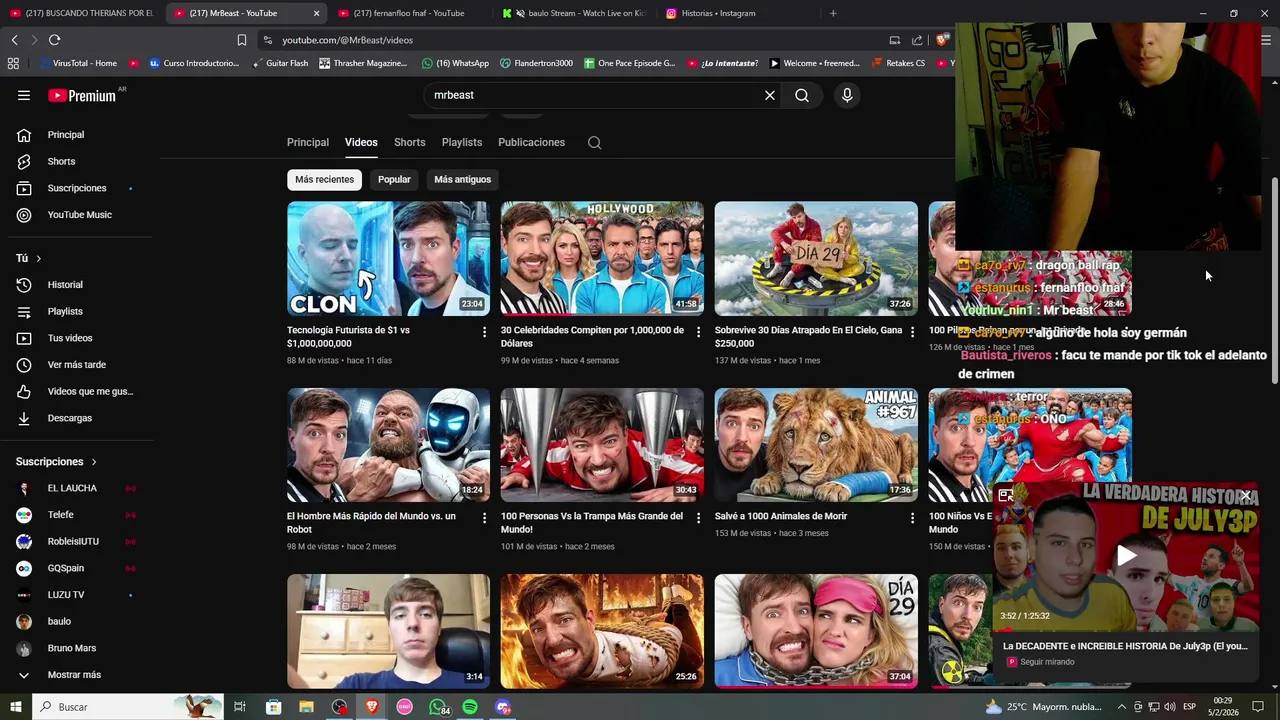Open Salvé a 1000 Animales lion thumbnail
This screenshot has width=1280, height=720.
tap(816, 445)
